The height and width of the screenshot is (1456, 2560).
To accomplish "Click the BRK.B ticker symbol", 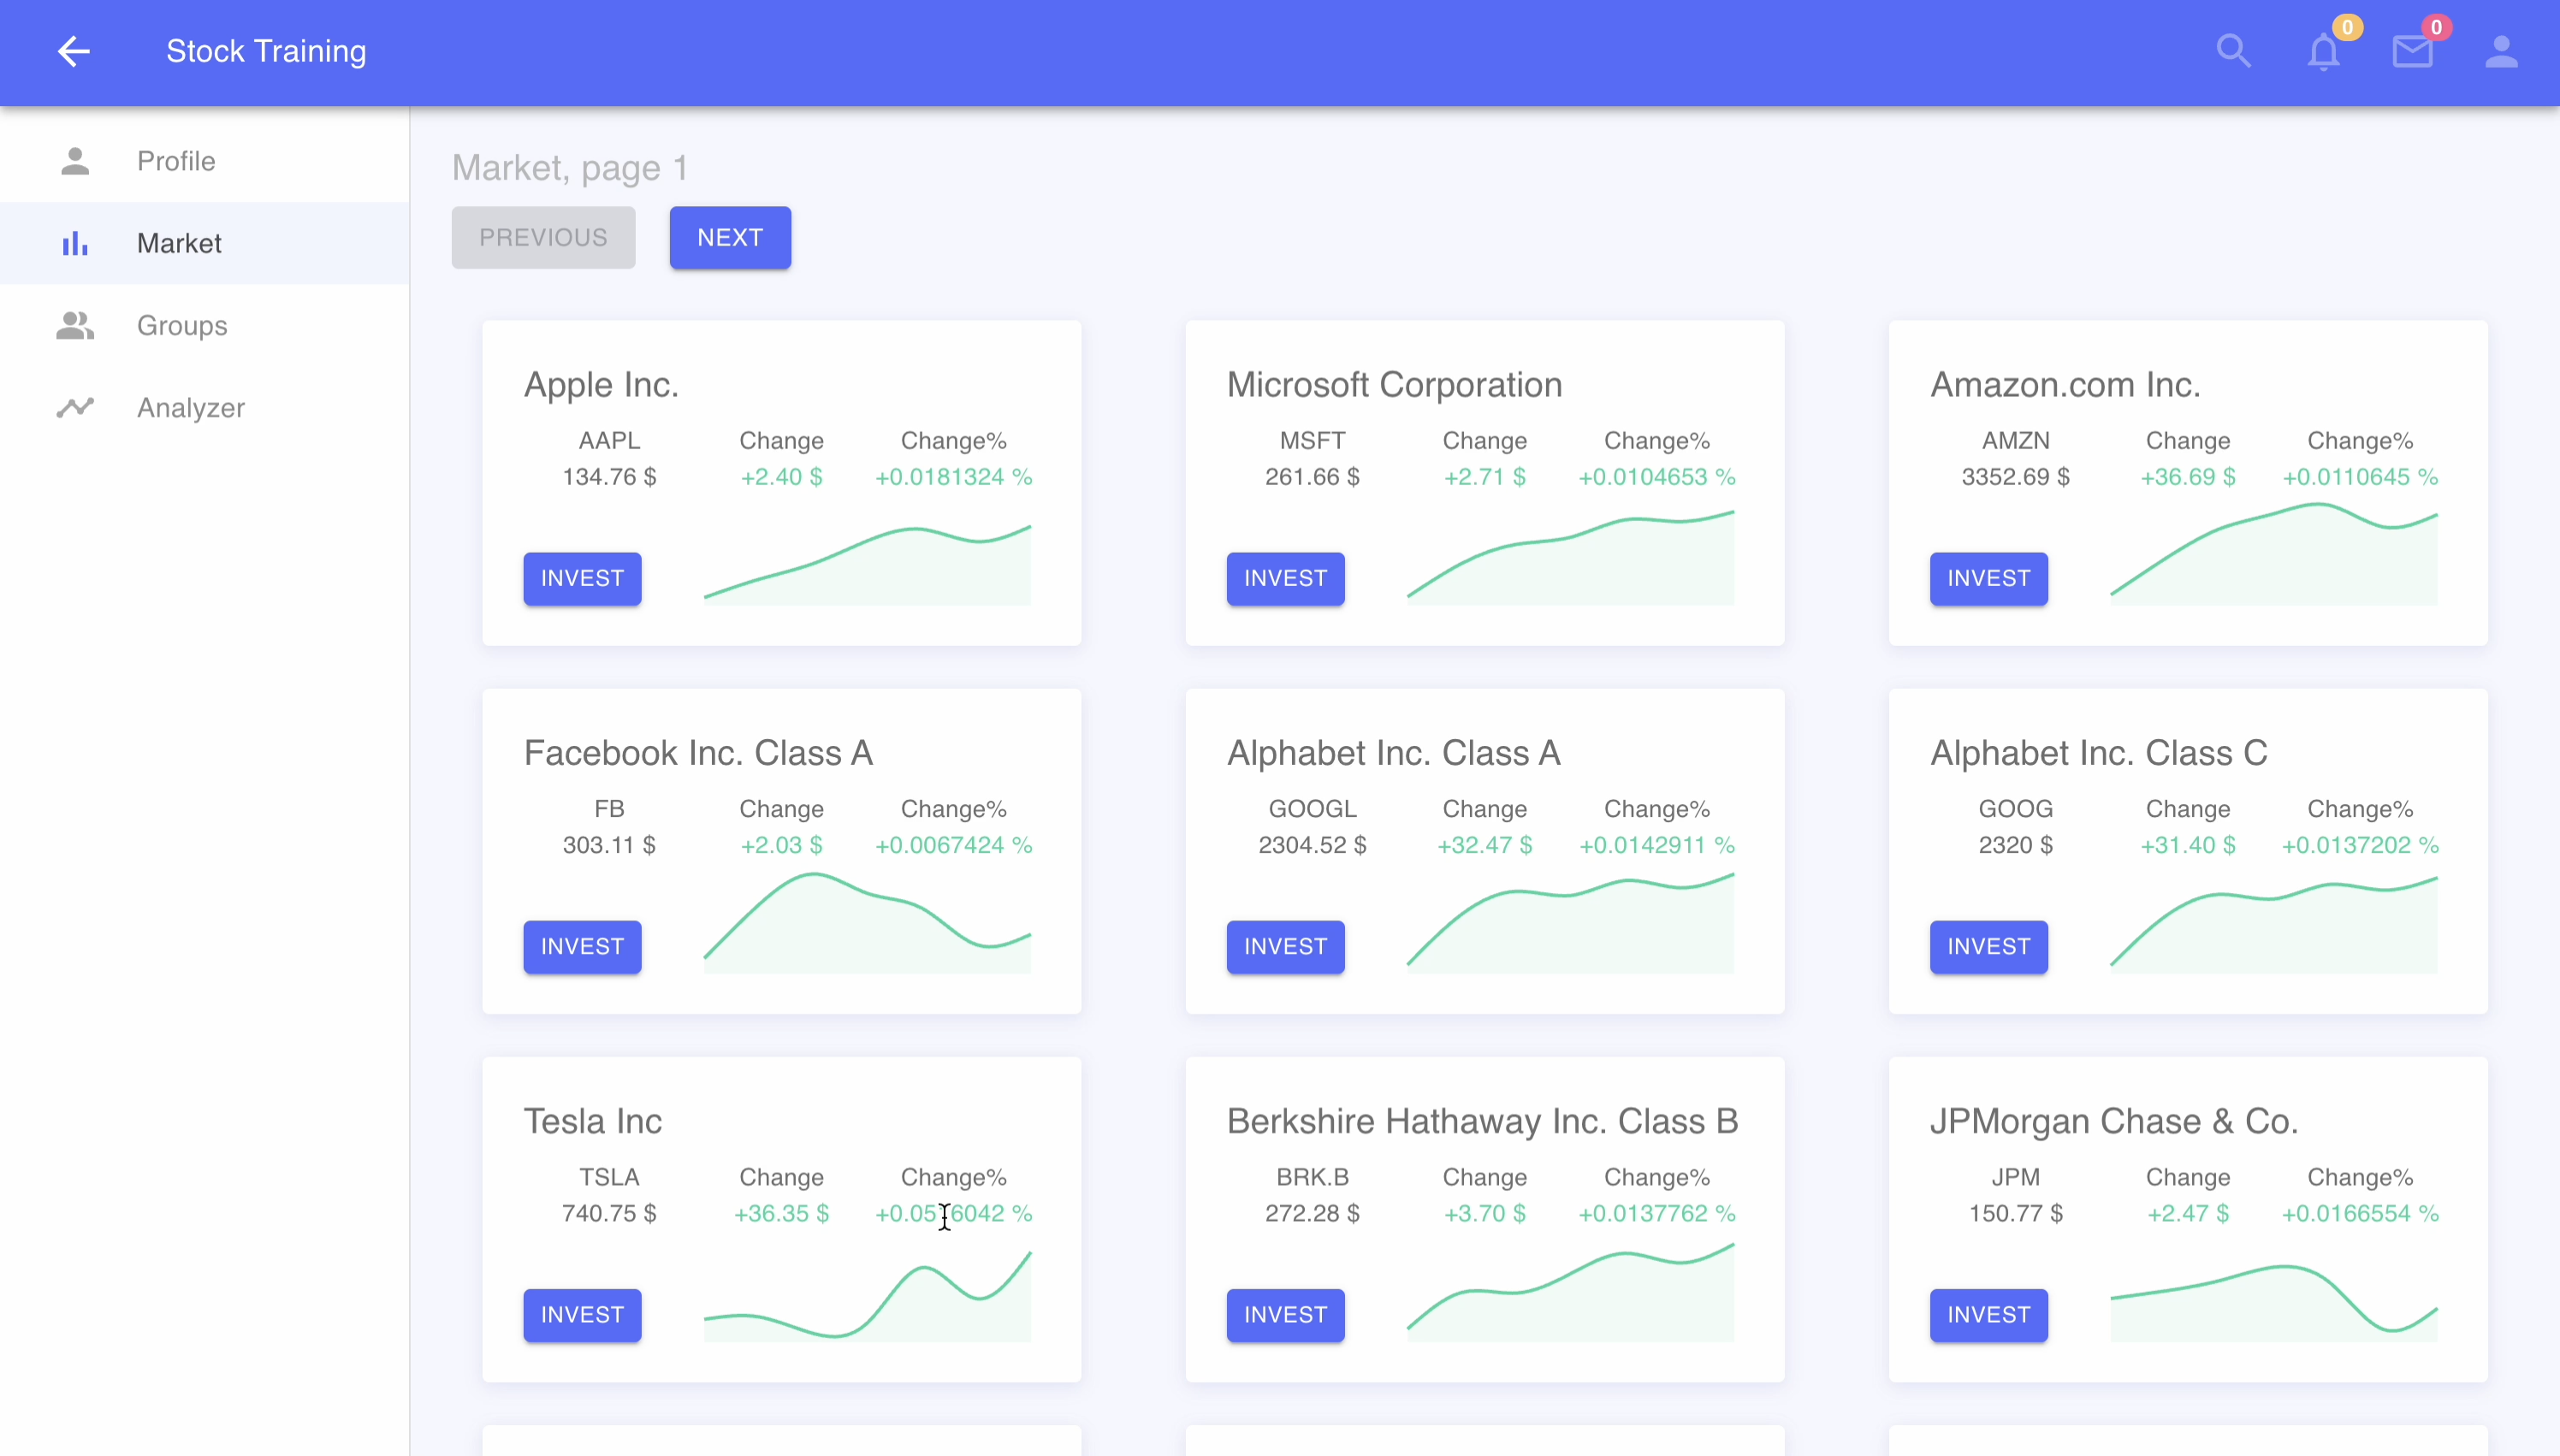I will [x=1312, y=1177].
